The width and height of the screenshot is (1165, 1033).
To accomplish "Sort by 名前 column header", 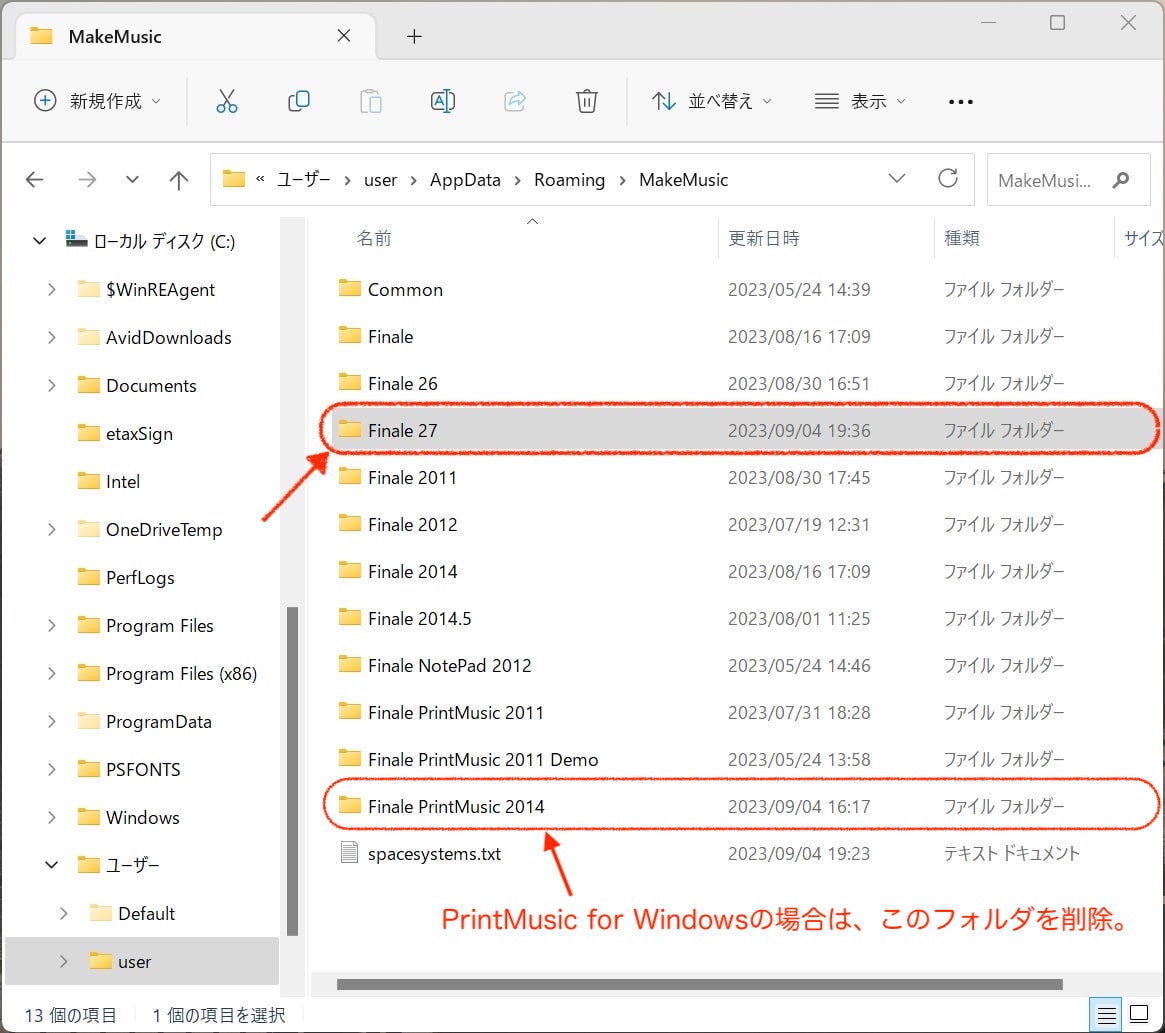I will (374, 238).
